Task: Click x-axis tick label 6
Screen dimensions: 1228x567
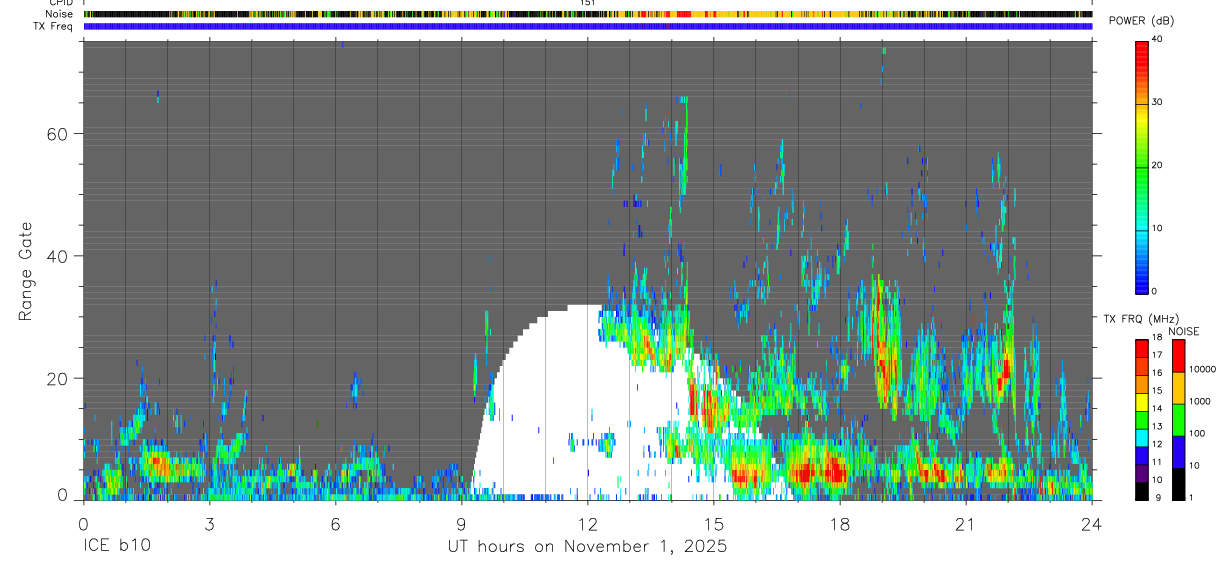Action: 335,524
